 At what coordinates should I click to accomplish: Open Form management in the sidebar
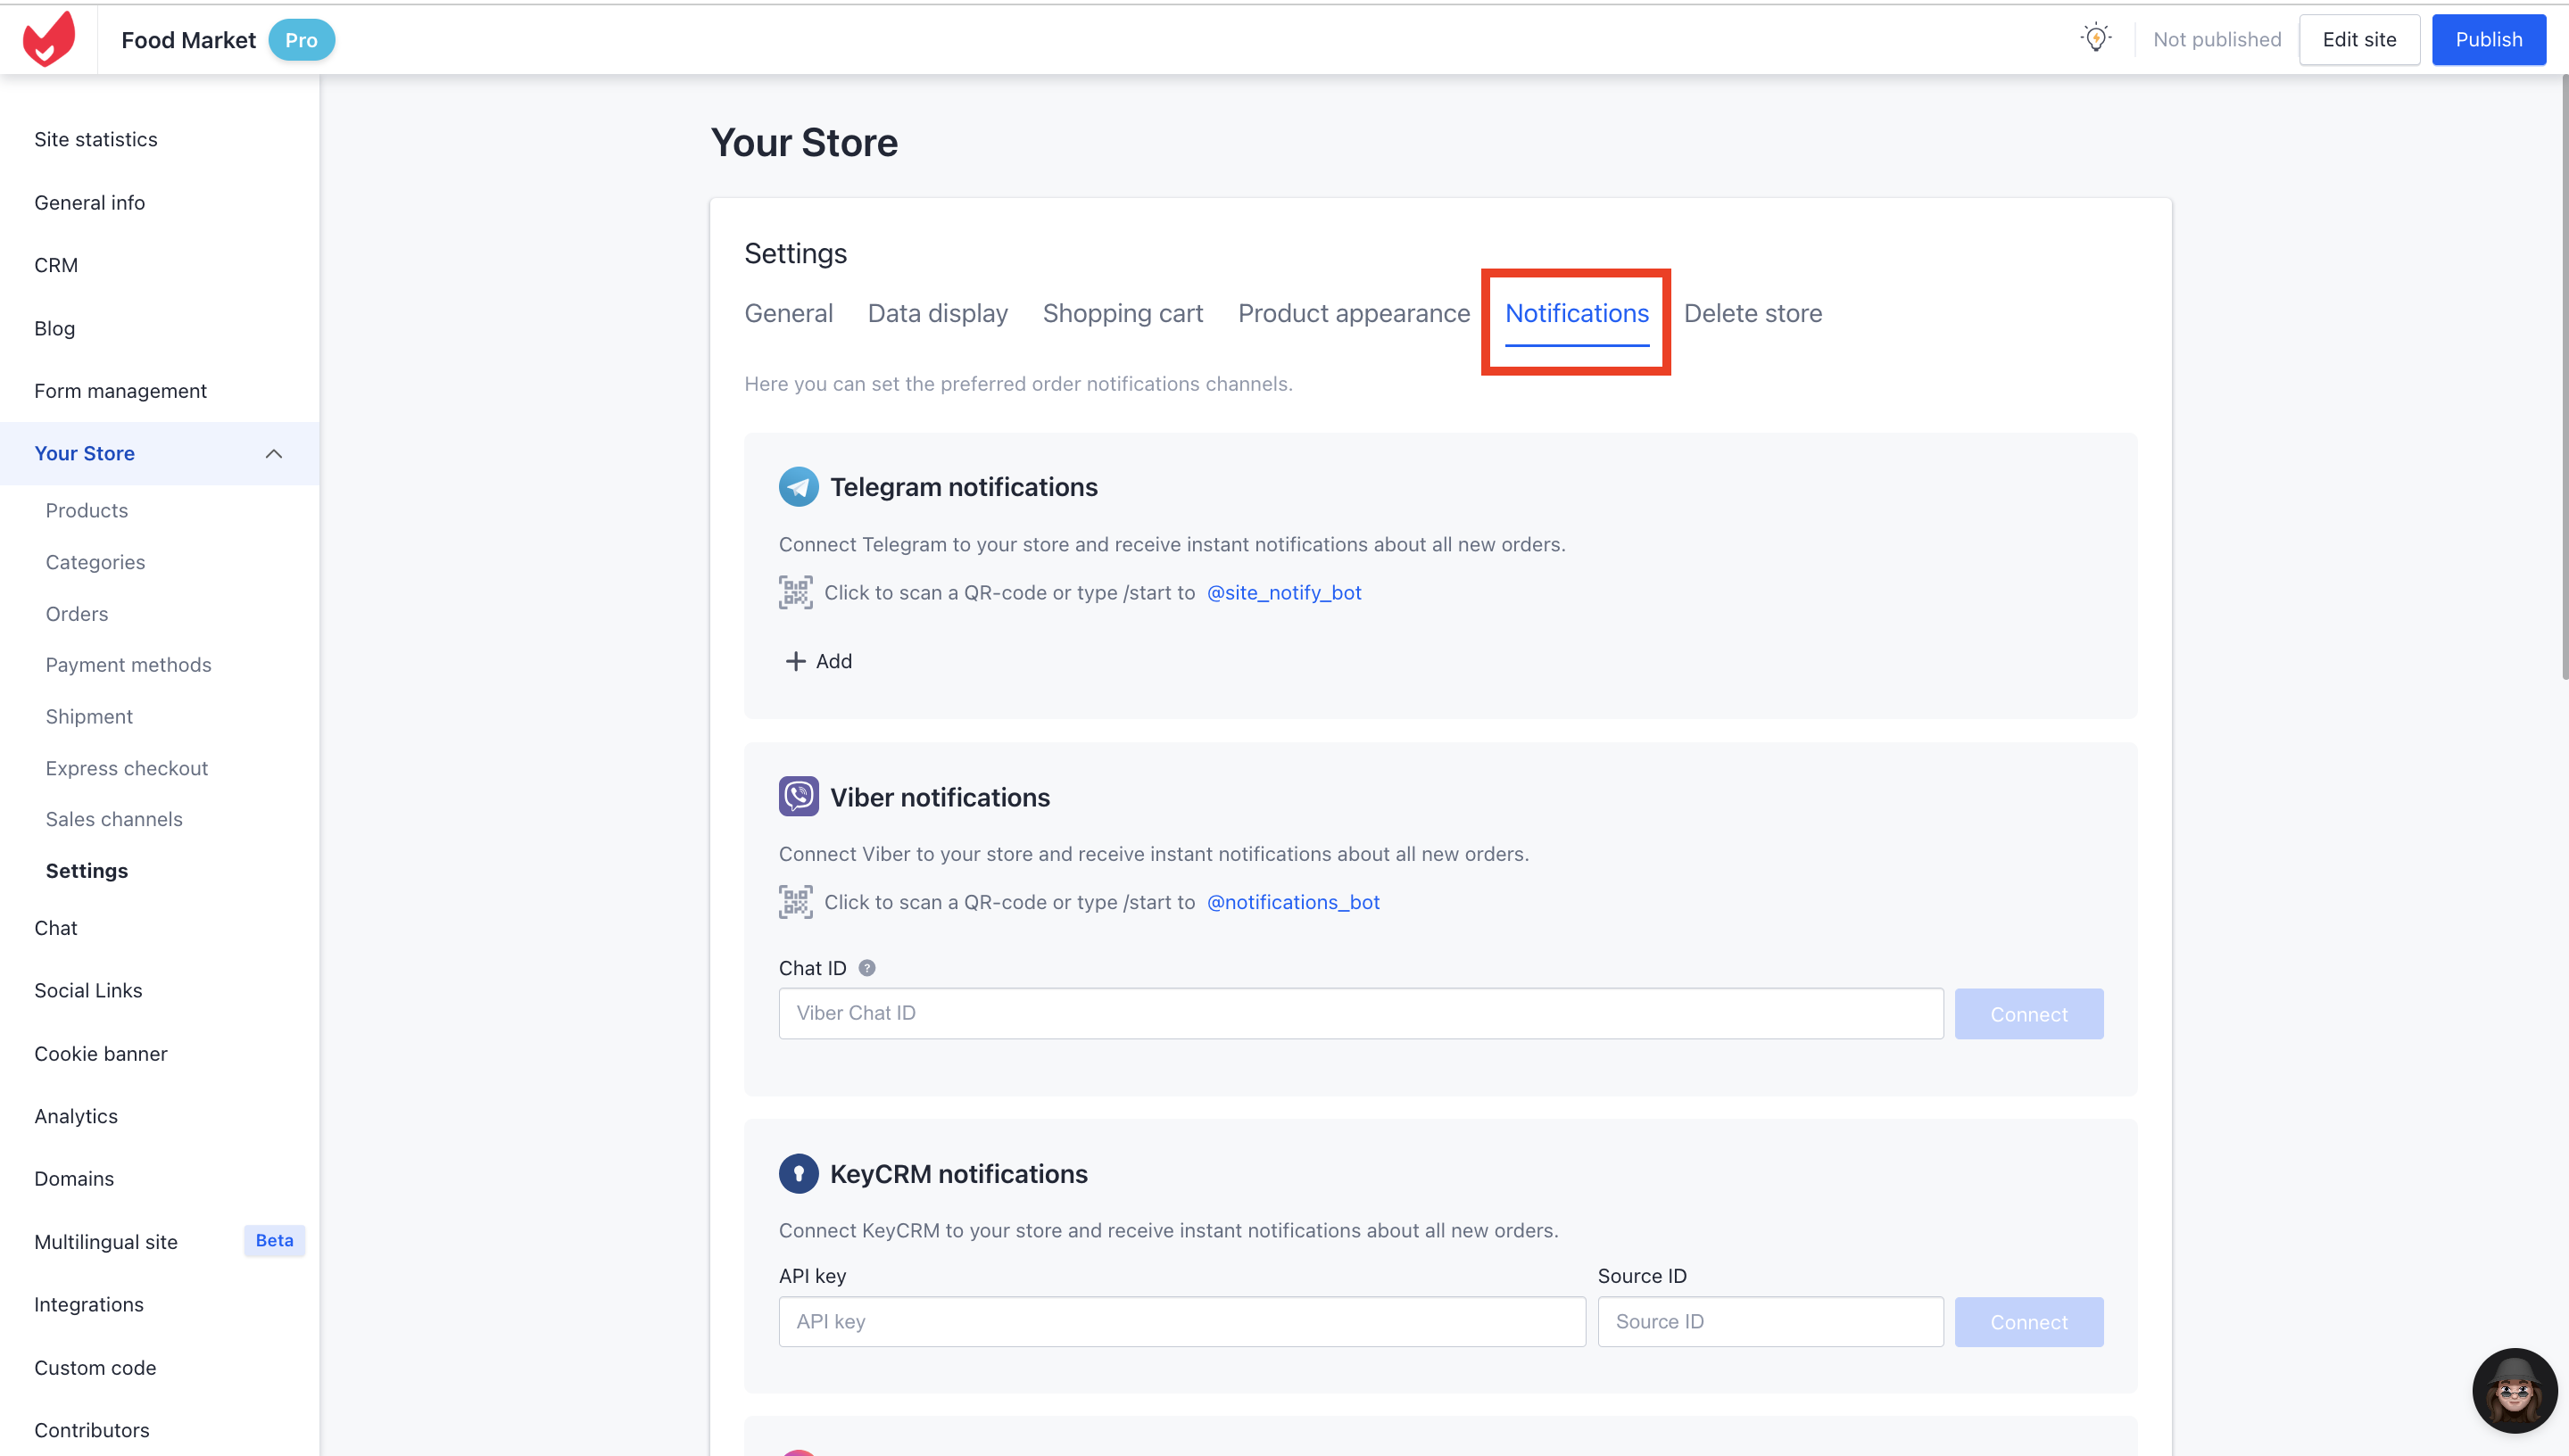coord(120,391)
